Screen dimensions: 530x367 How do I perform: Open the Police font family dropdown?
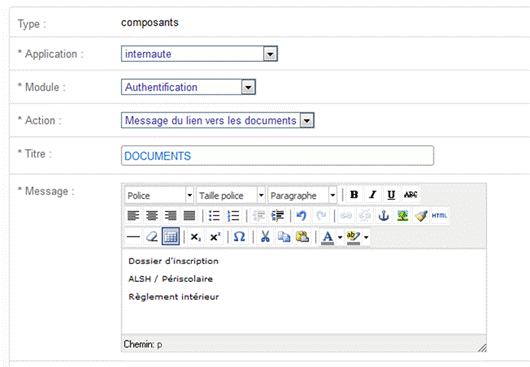click(x=159, y=195)
